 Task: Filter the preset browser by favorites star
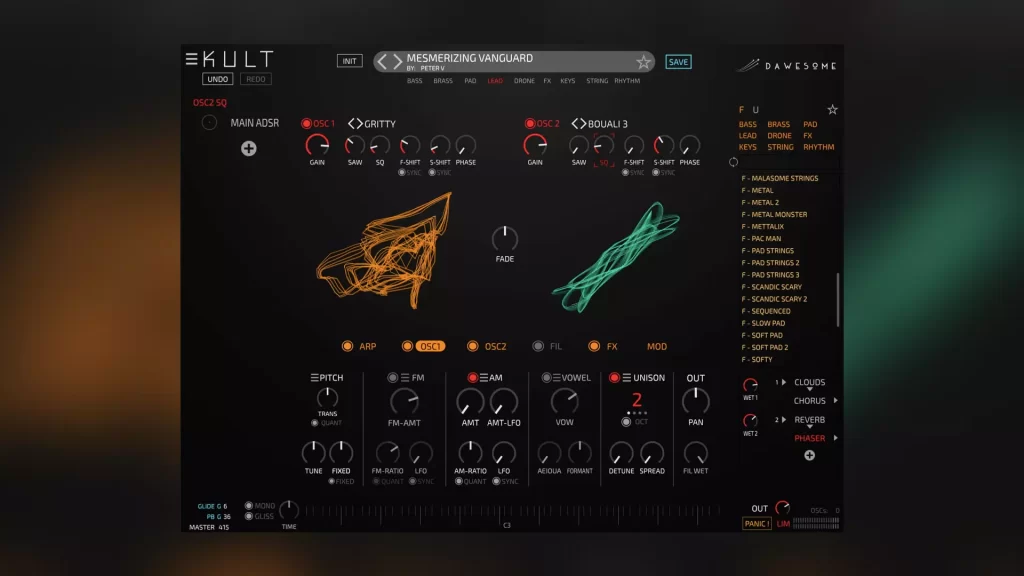pyautogui.click(x=832, y=110)
